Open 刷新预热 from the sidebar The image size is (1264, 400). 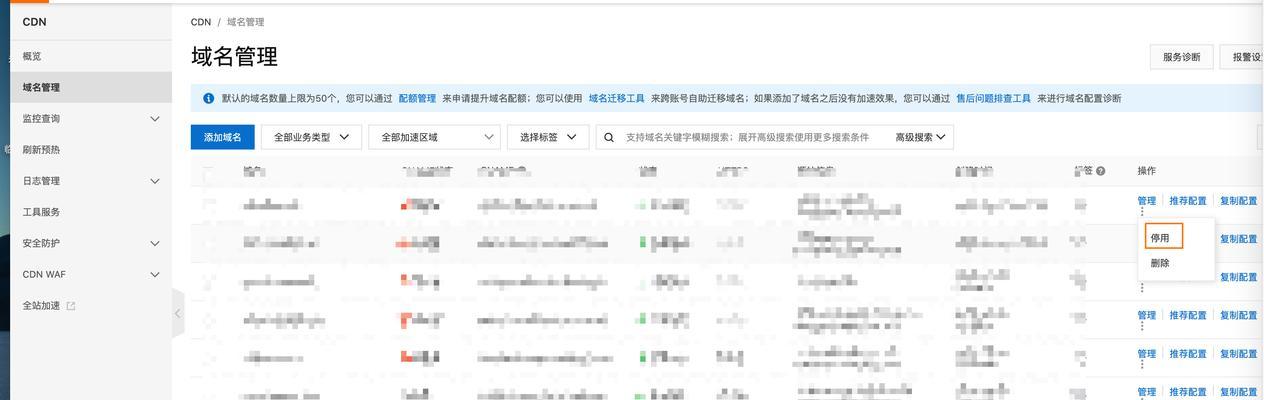tap(41, 149)
